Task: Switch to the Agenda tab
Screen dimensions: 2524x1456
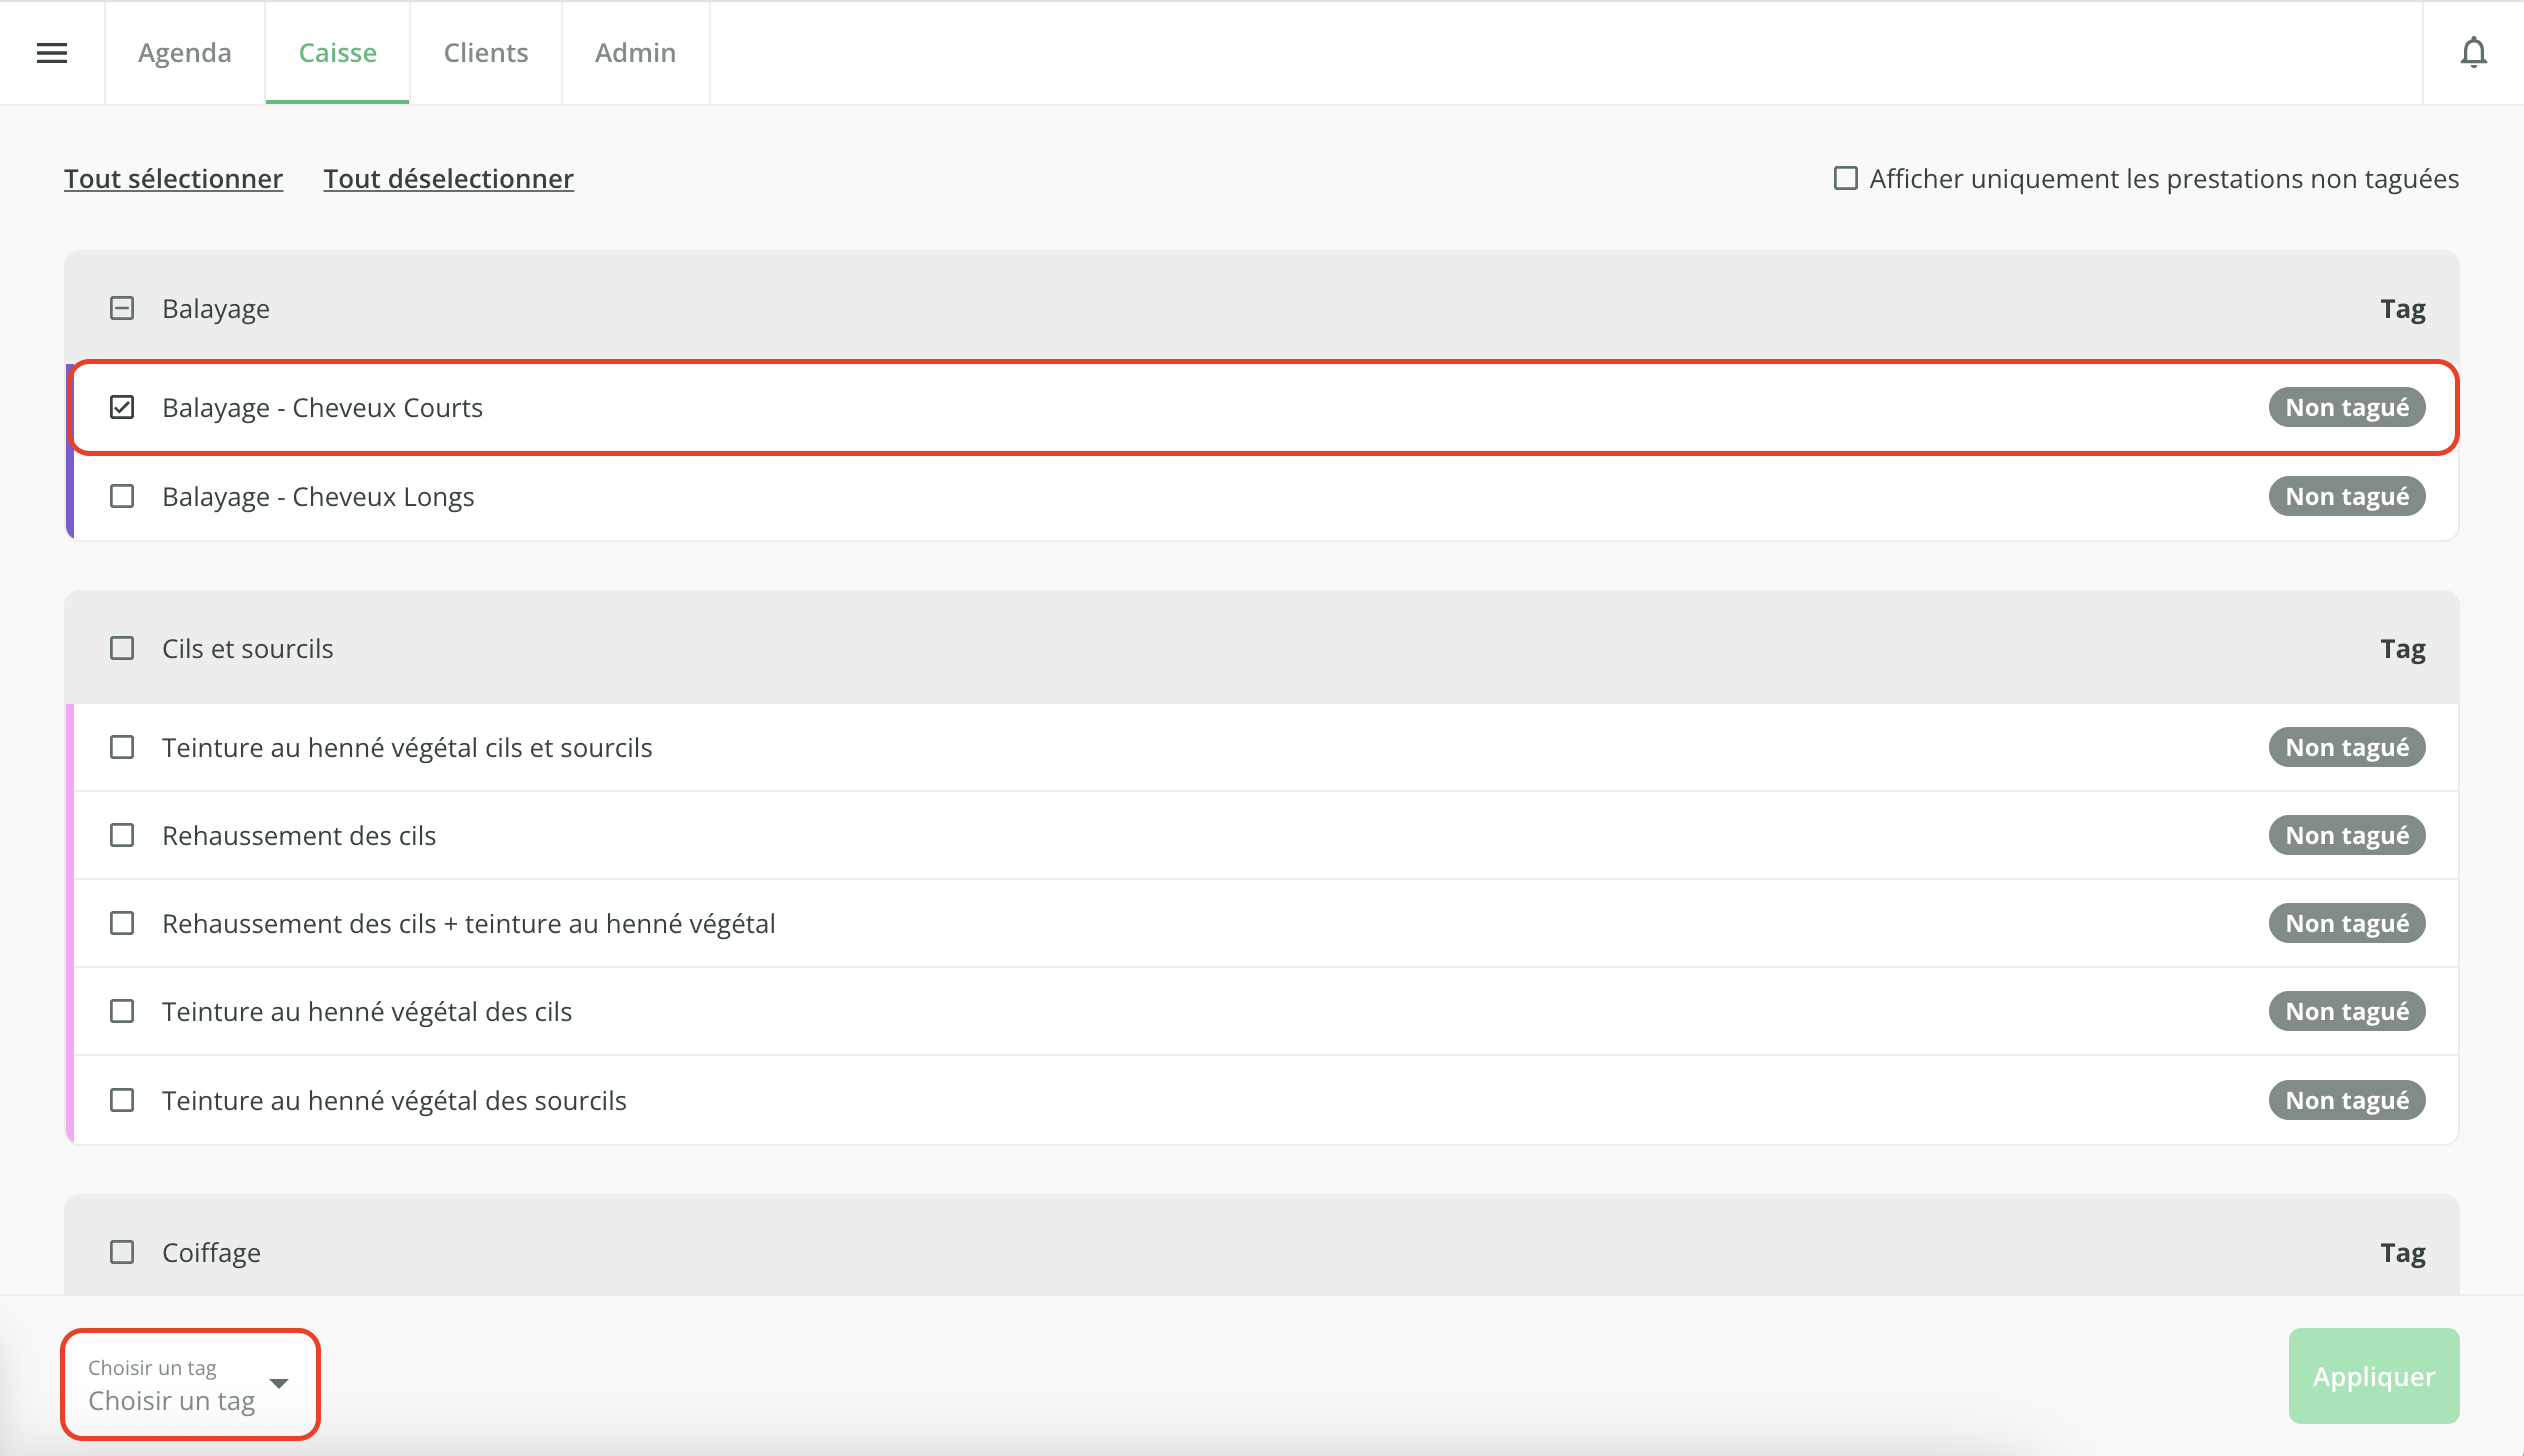Action: pyautogui.click(x=185, y=53)
